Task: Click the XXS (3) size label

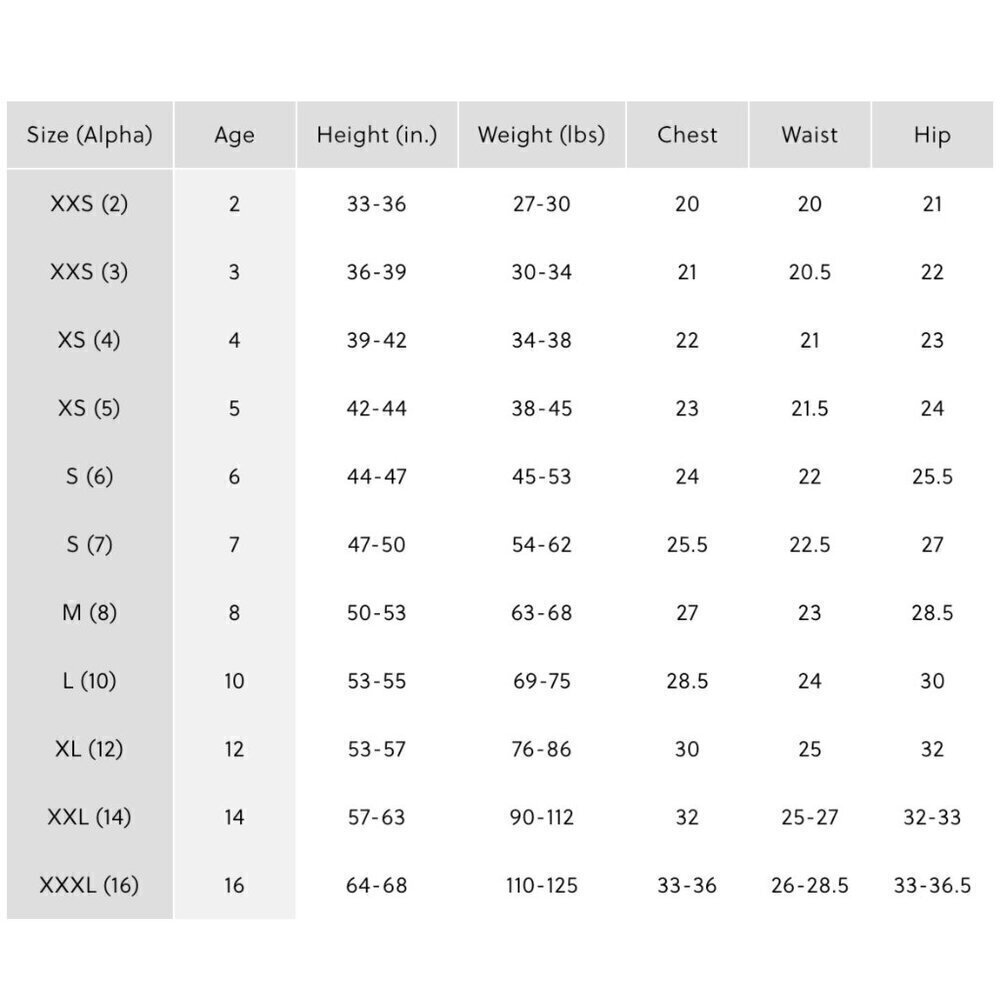Action: [x=89, y=272]
